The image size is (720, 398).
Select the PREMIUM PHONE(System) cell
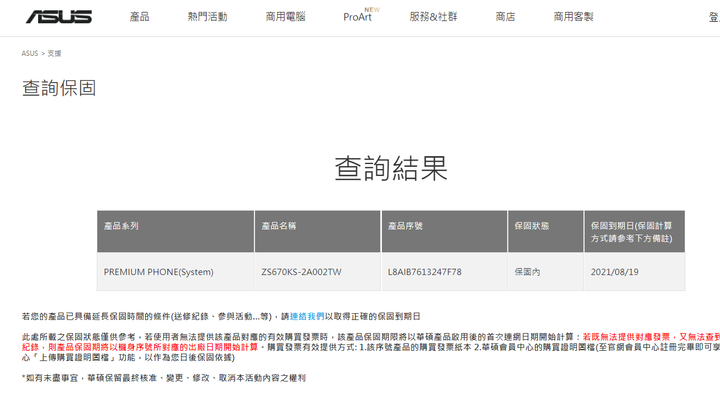pyautogui.click(x=175, y=272)
